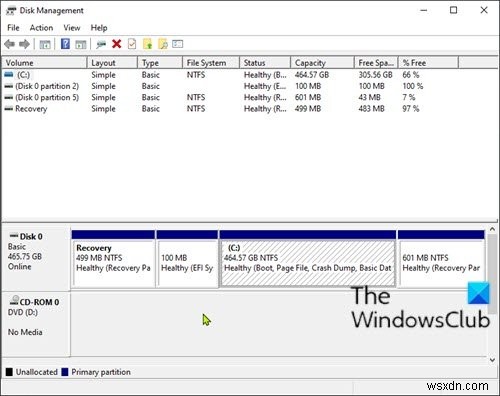Minimize the Disk Management window
The width and height of the screenshot is (500, 396).
tap(424, 10)
